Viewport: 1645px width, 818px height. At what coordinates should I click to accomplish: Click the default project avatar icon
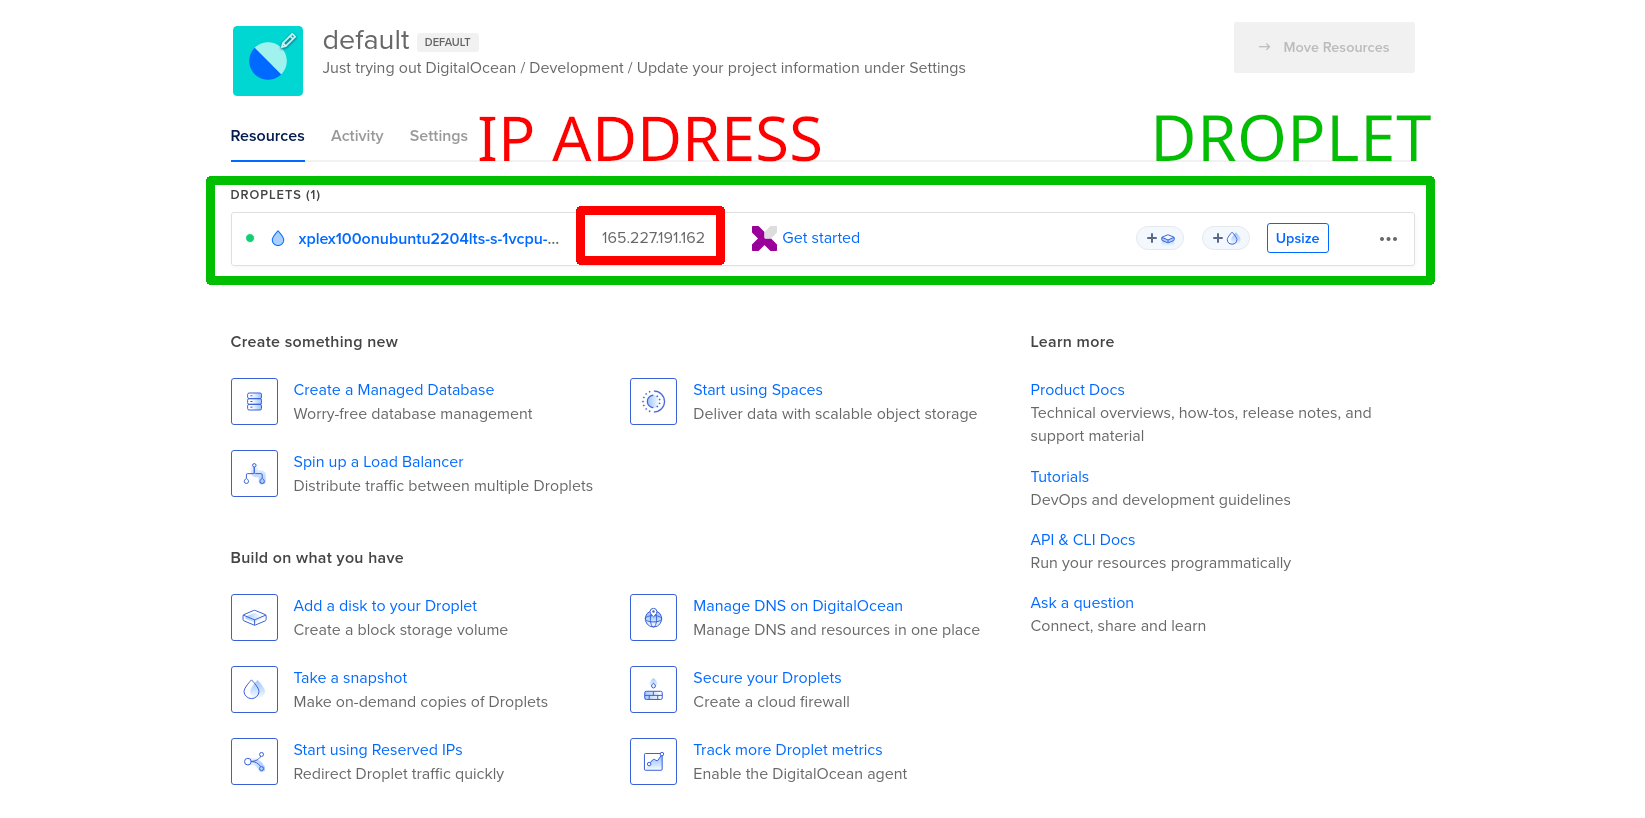click(268, 61)
